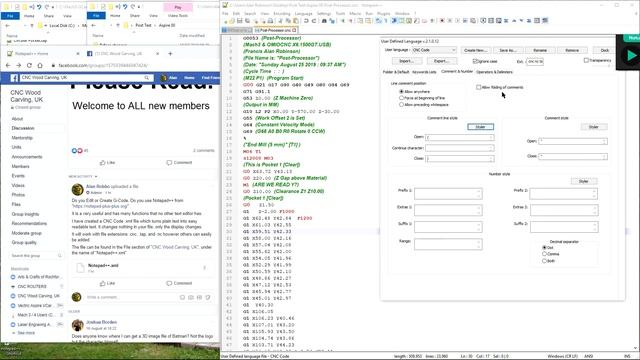
Task: Click Styler button under Number style
Action: [584, 181]
